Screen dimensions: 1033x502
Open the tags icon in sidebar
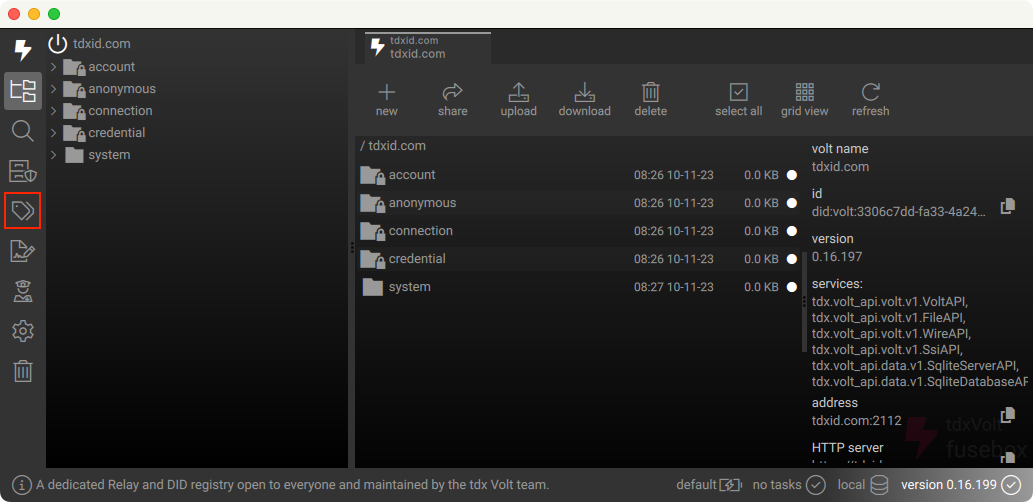pos(23,211)
